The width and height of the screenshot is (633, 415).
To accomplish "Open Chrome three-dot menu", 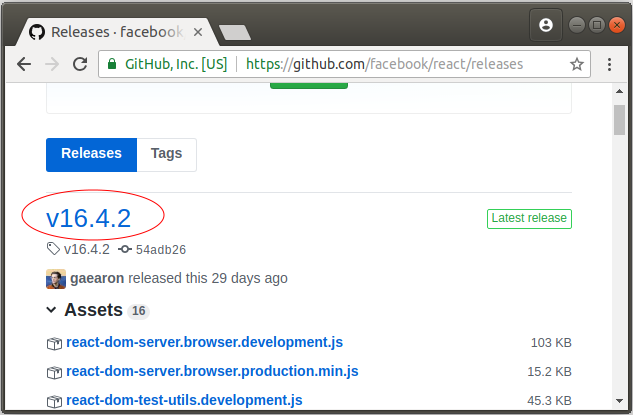I will tap(610, 64).
